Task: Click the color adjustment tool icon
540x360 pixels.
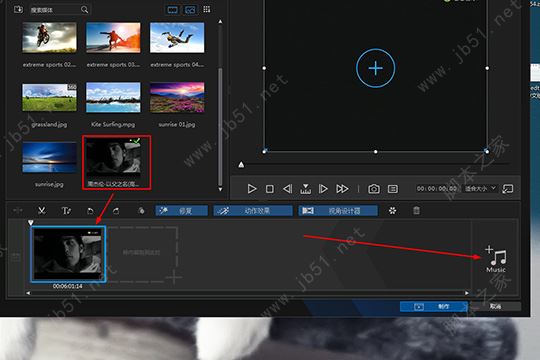Action: click(141, 210)
